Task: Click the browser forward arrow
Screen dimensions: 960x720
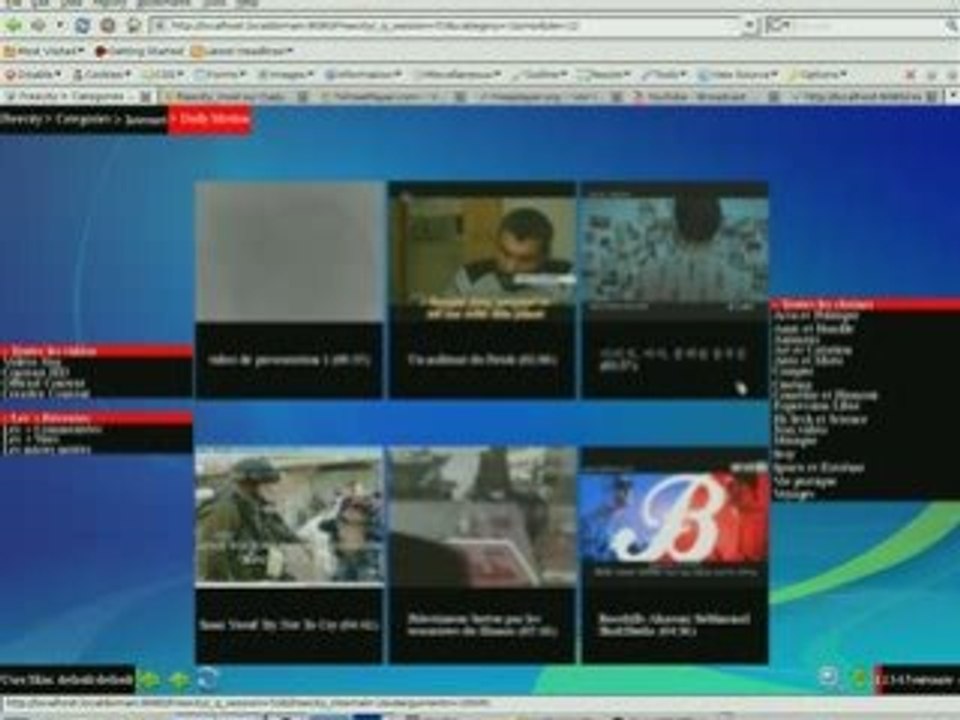Action: tap(39, 26)
